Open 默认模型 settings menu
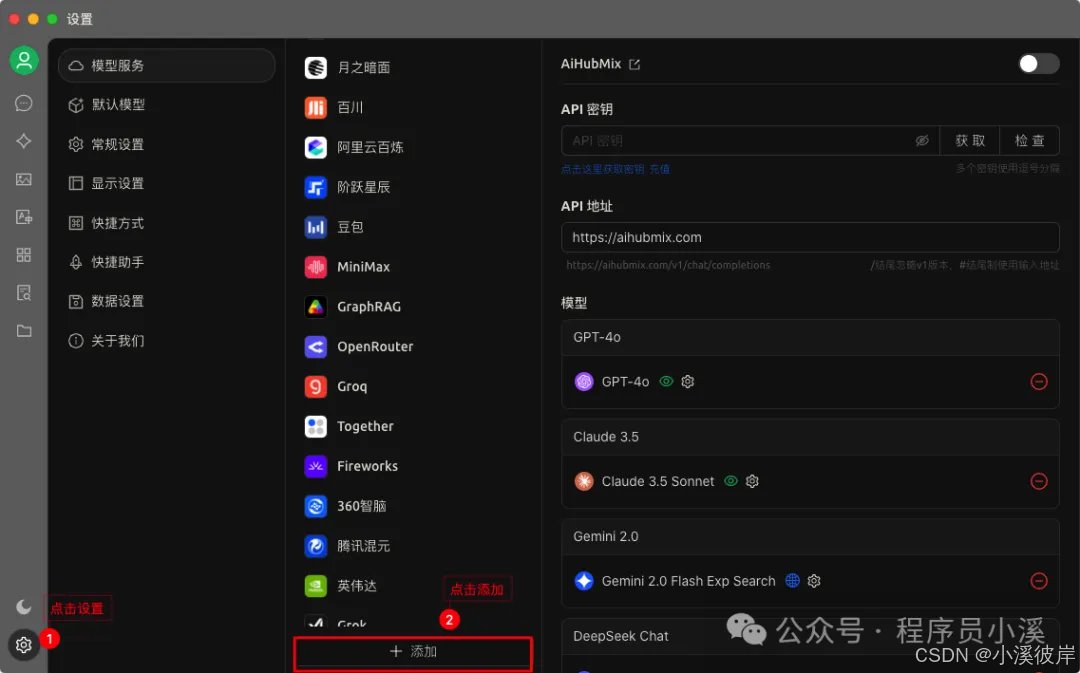1080x673 pixels. coord(167,105)
